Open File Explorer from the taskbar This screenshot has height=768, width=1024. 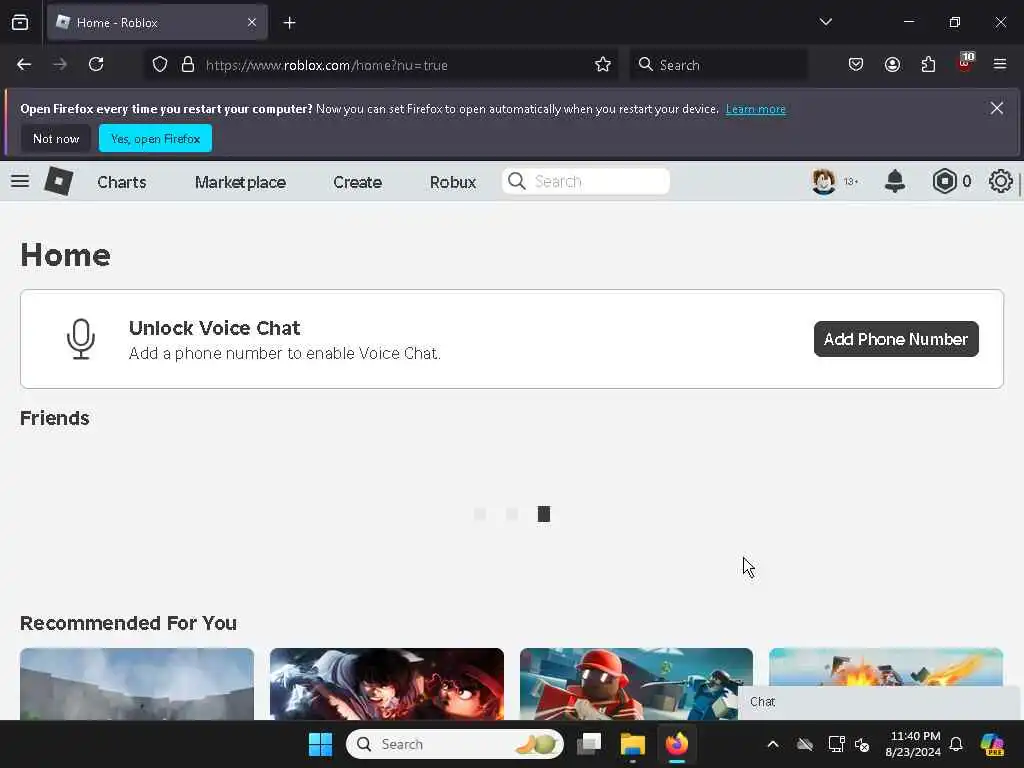pyautogui.click(x=632, y=744)
